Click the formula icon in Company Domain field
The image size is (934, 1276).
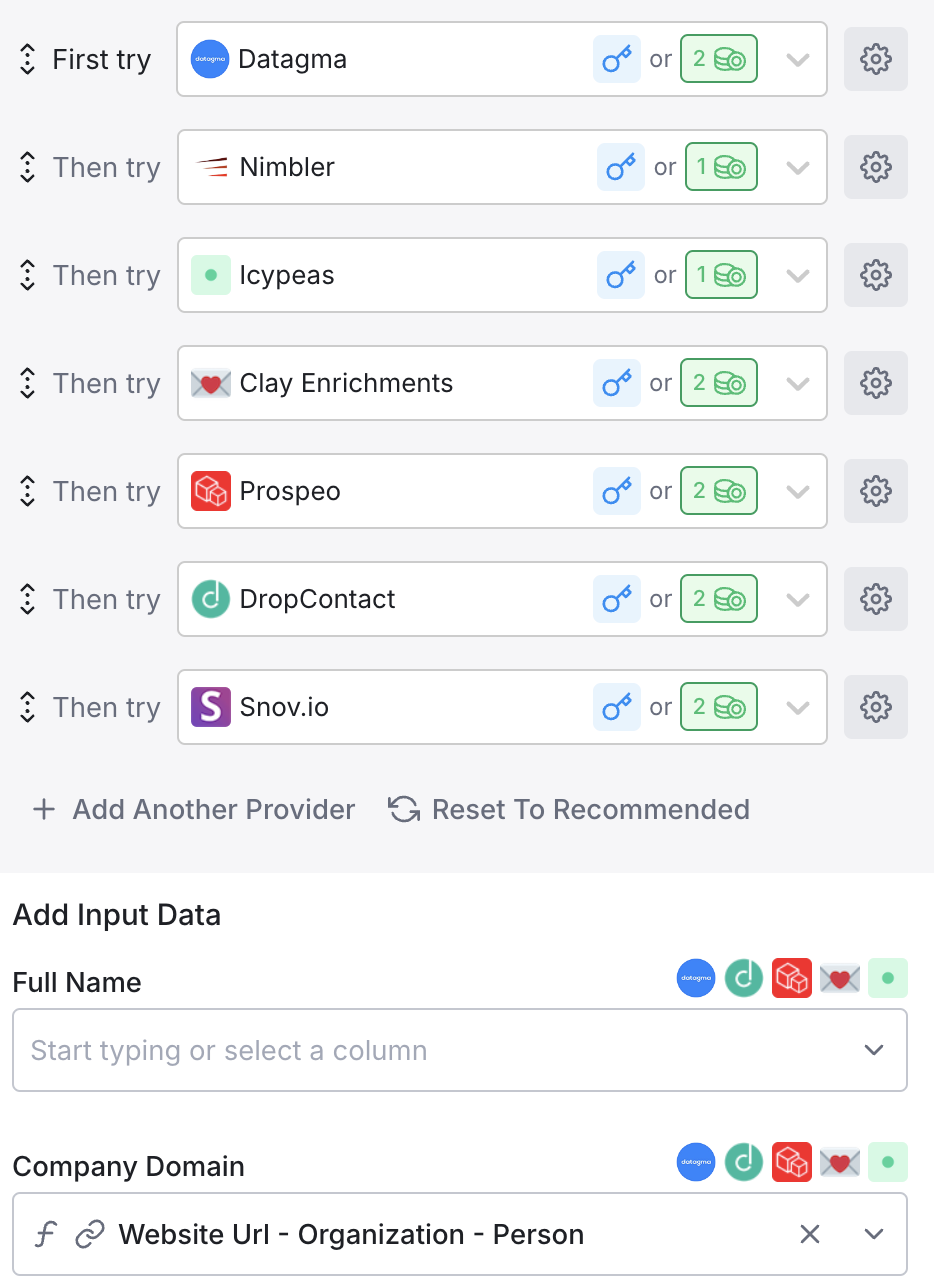[45, 1235]
